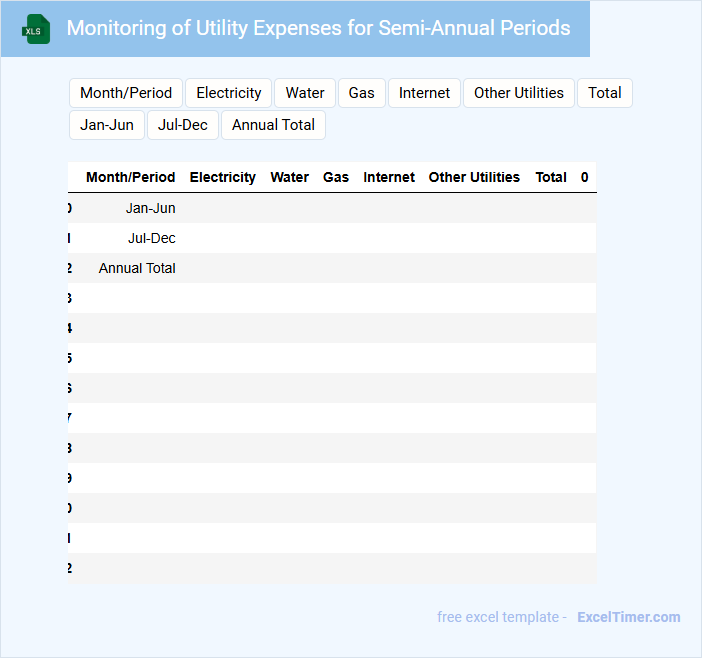
Task: Click the page title heading text
Action: 318,28
